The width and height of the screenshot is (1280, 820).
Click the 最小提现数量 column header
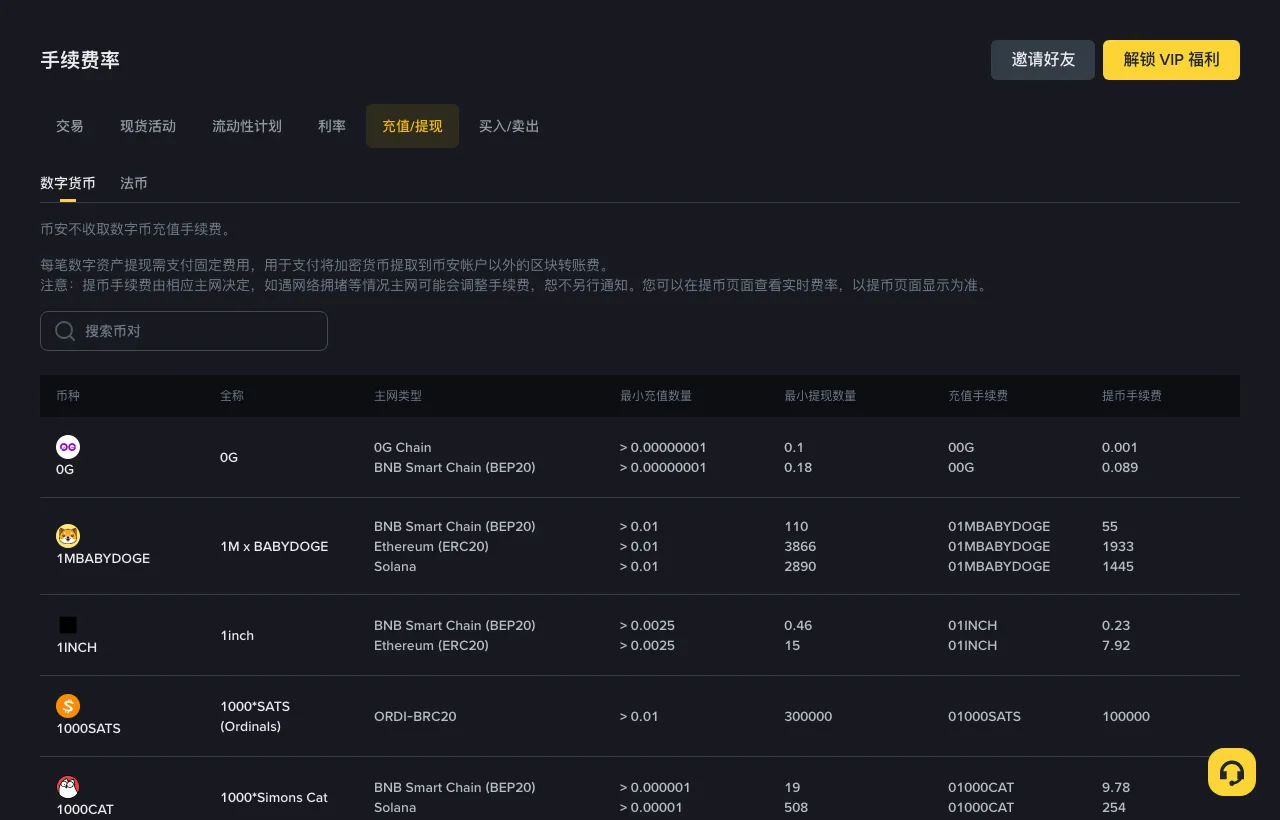coord(820,396)
